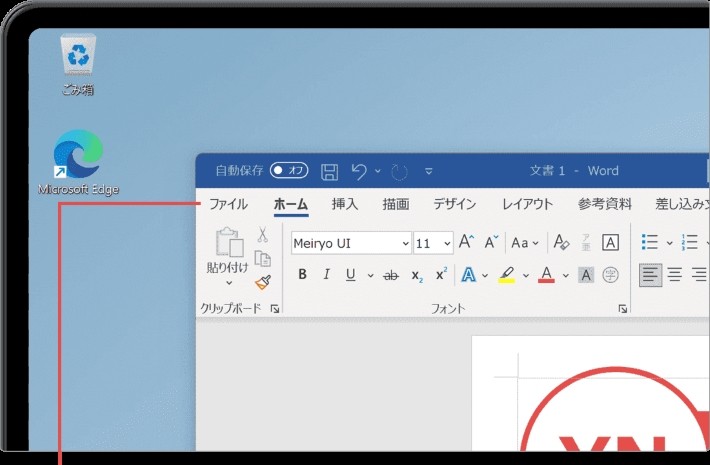Expand the font name dropdown arrow
710x465 pixels.
coord(406,244)
